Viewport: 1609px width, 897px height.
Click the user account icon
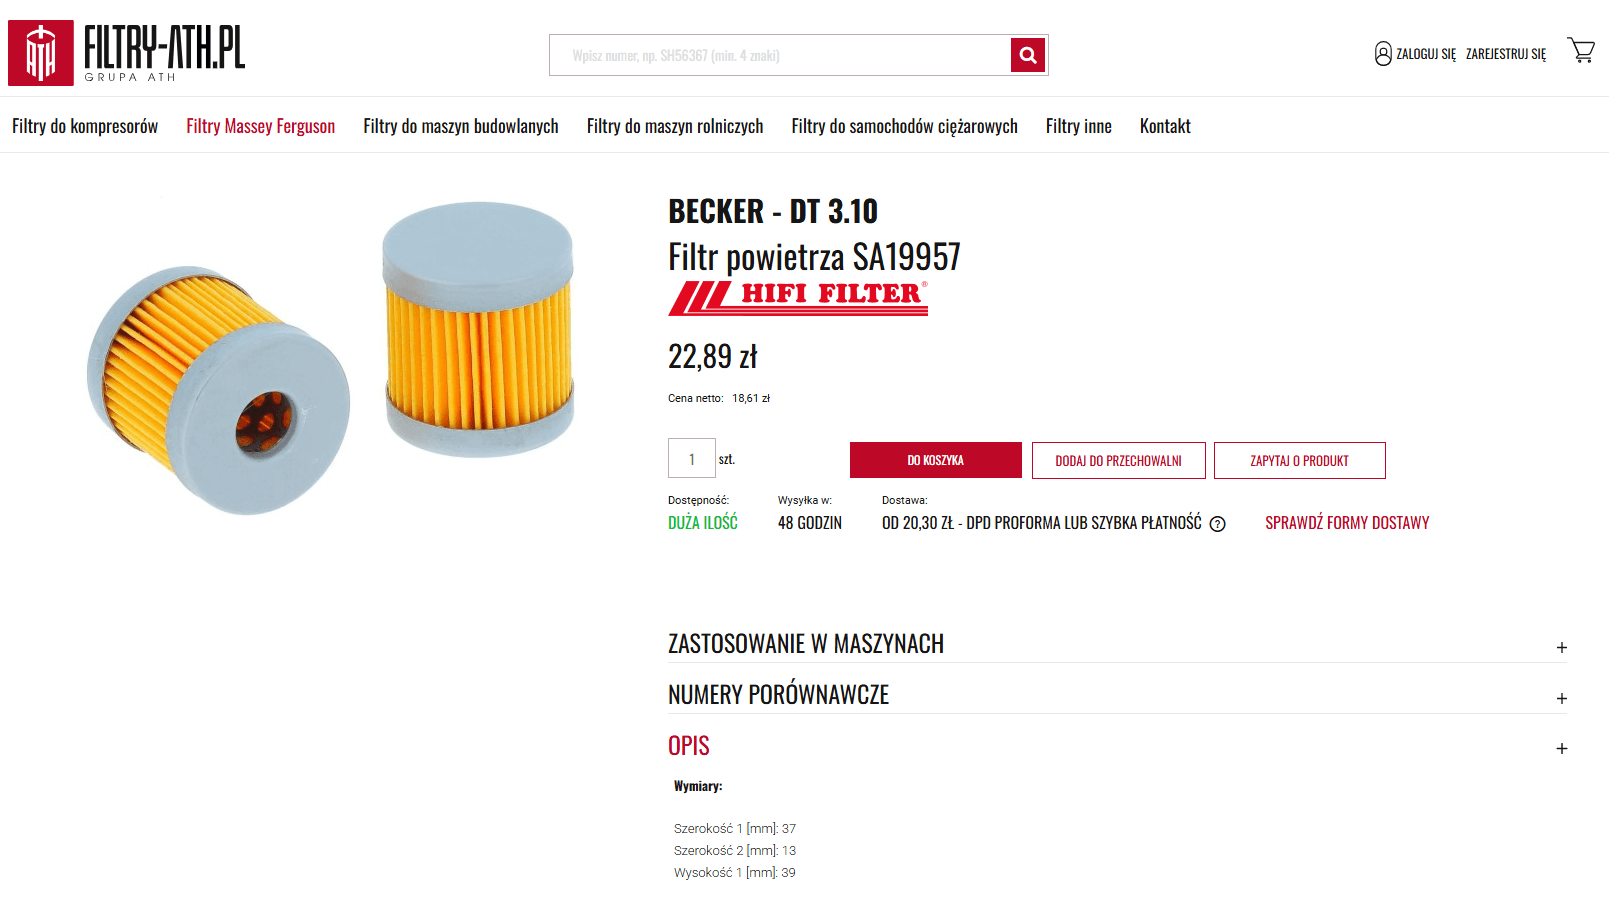pos(1383,54)
